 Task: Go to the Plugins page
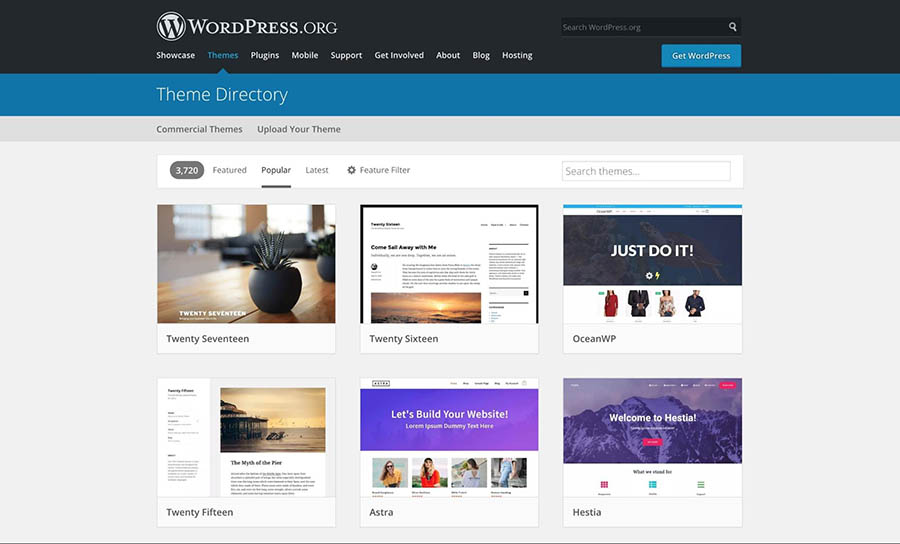pyautogui.click(x=265, y=55)
